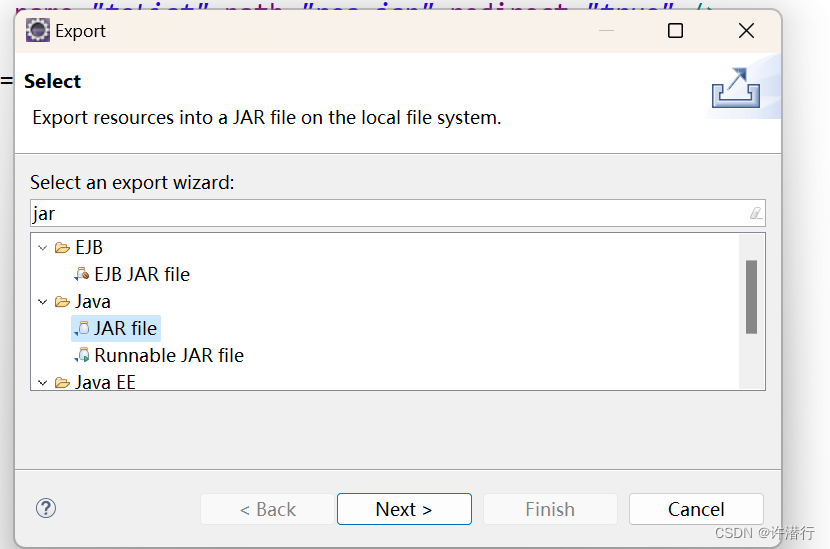Clear the filter text with eraser icon

coord(756,213)
